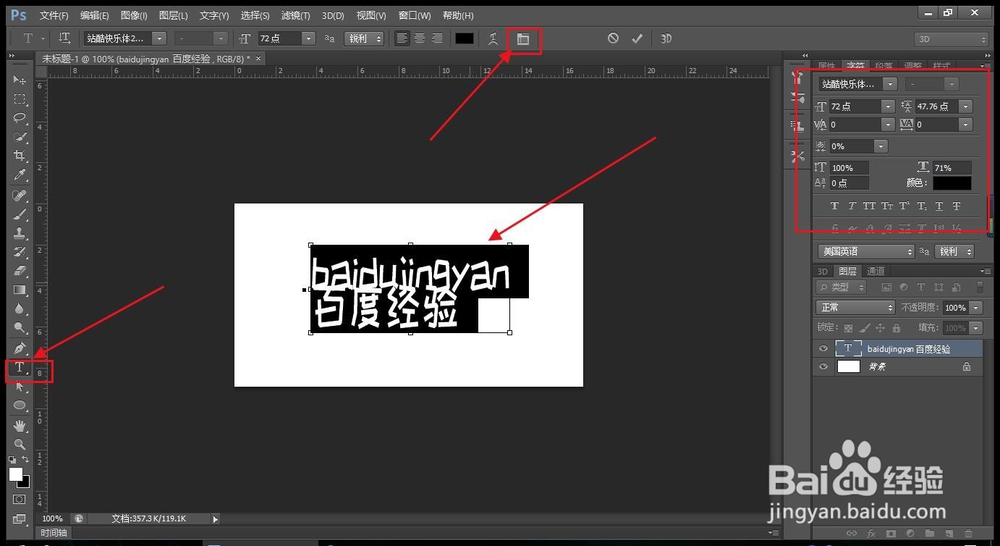Viewport: 1000px width, 546px height.
Task: Toggle underline in Character panel
Action: tap(939, 206)
